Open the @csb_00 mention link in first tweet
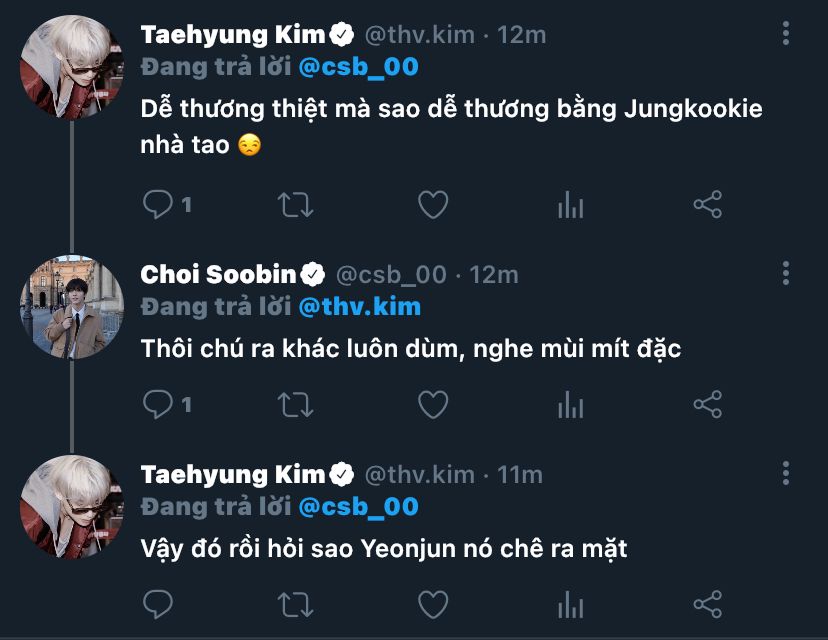 coord(360,68)
